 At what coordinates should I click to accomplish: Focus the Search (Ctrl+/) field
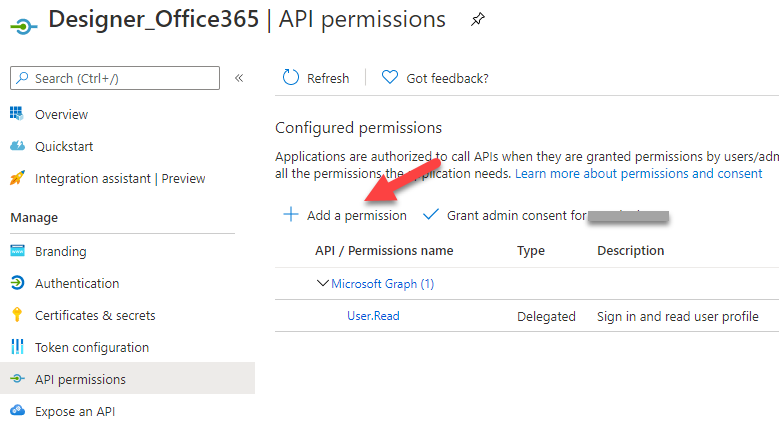(x=115, y=78)
